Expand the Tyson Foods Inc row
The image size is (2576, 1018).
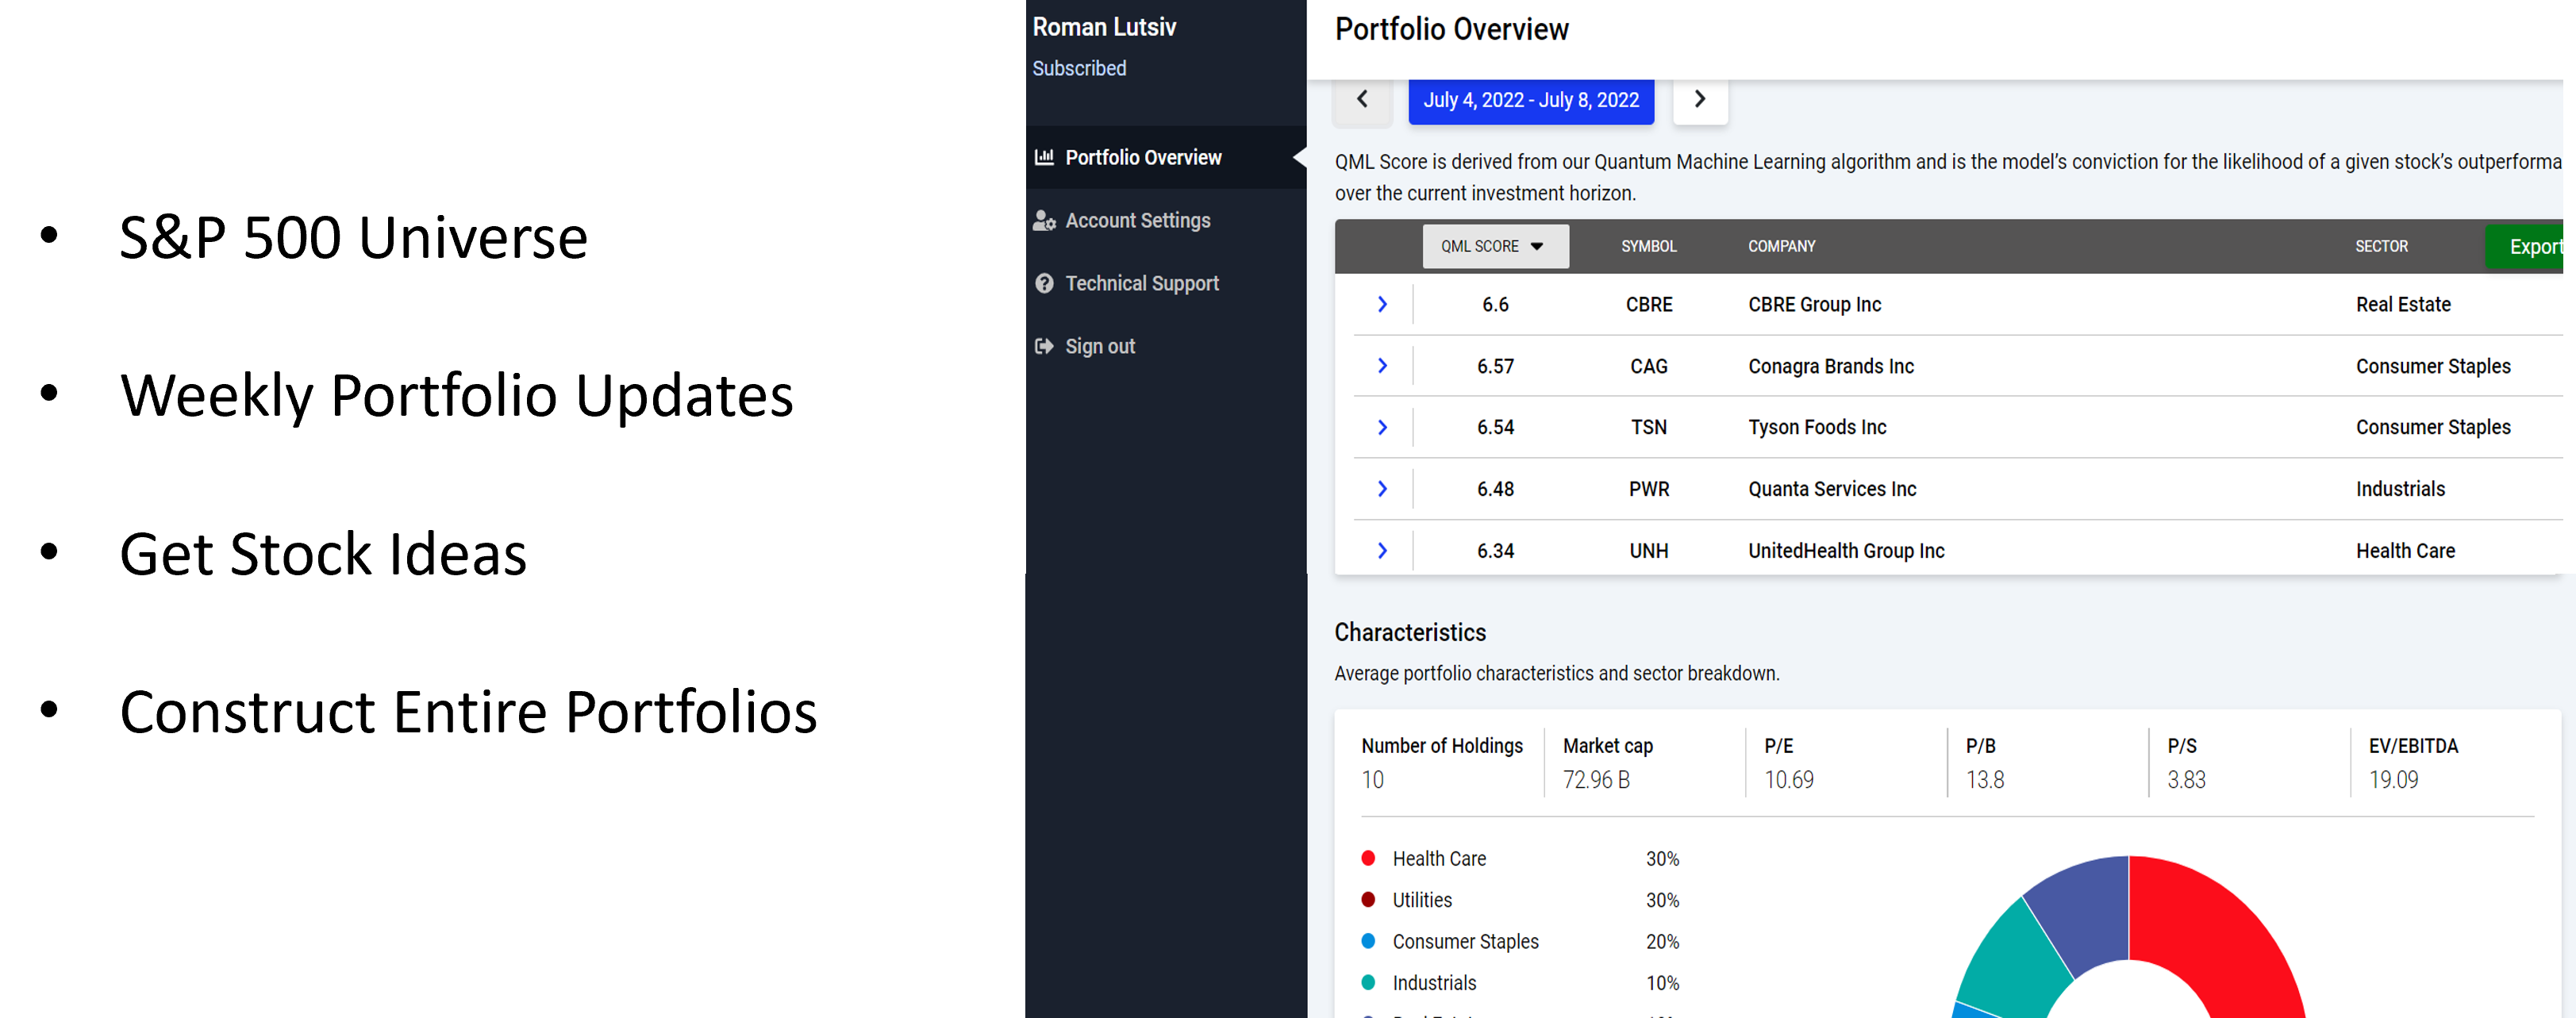[x=1382, y=428]
